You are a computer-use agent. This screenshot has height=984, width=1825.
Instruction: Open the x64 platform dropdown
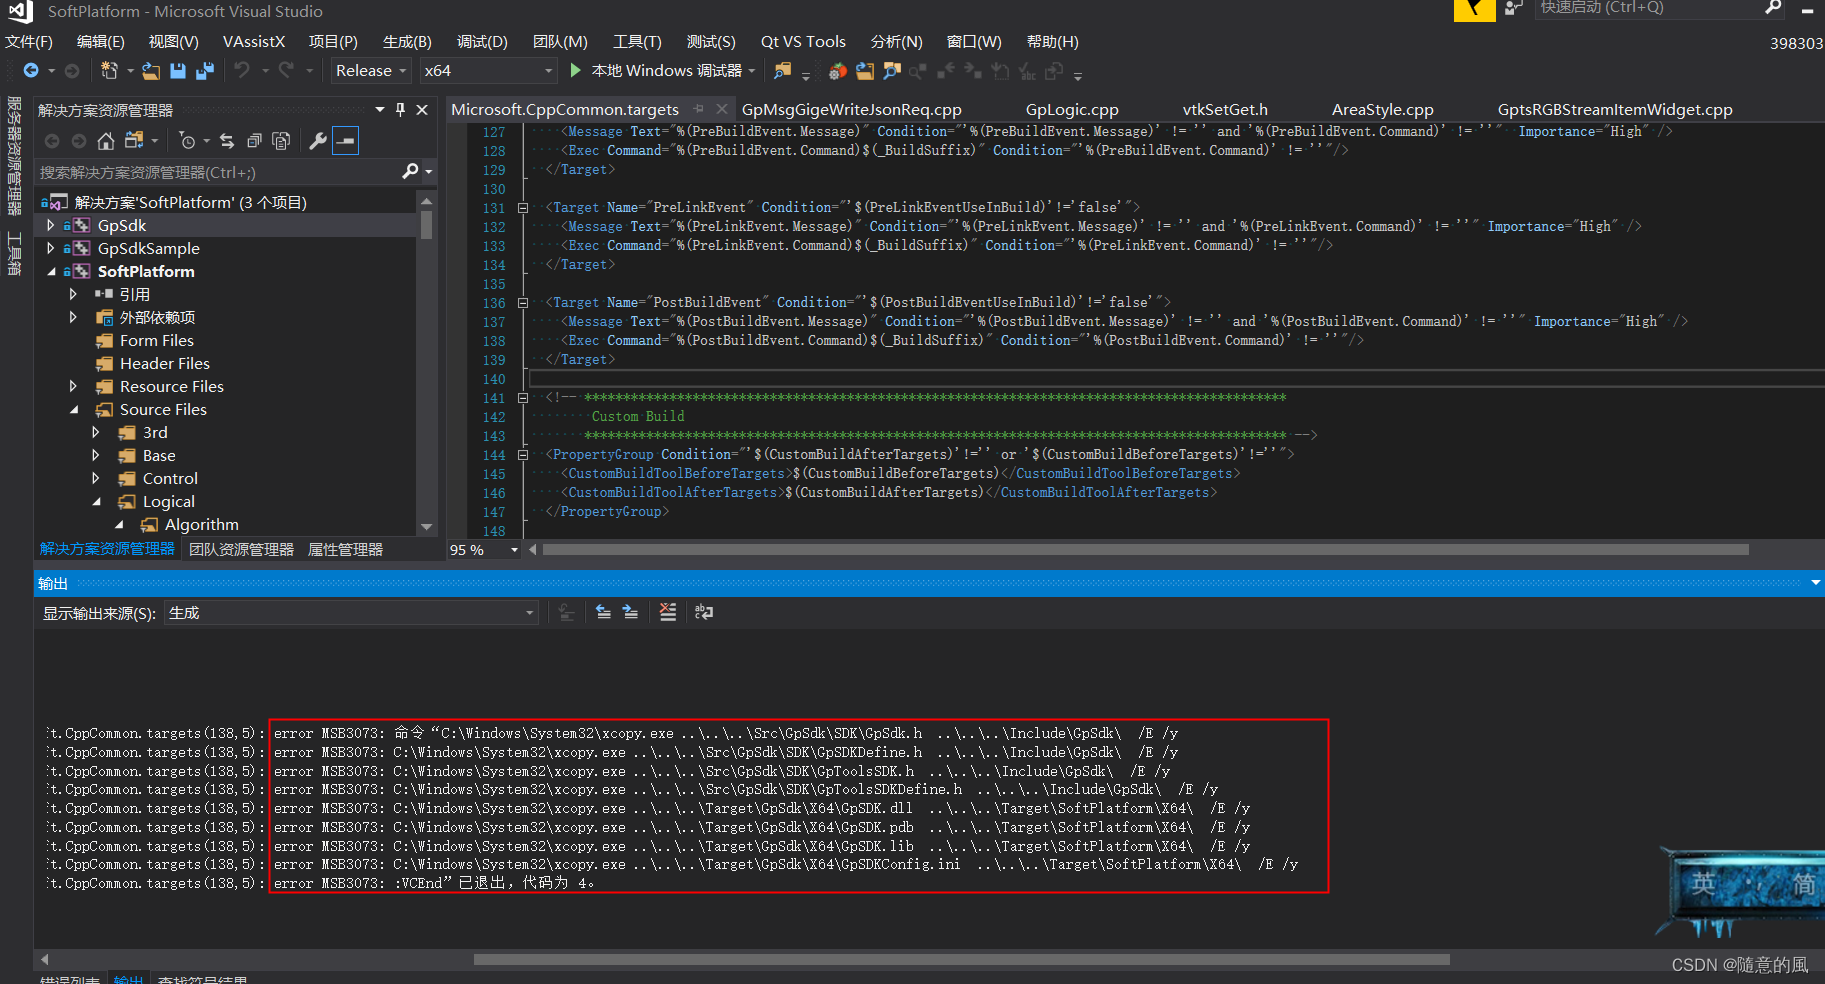pyautogui.click(x=487, y=71)
